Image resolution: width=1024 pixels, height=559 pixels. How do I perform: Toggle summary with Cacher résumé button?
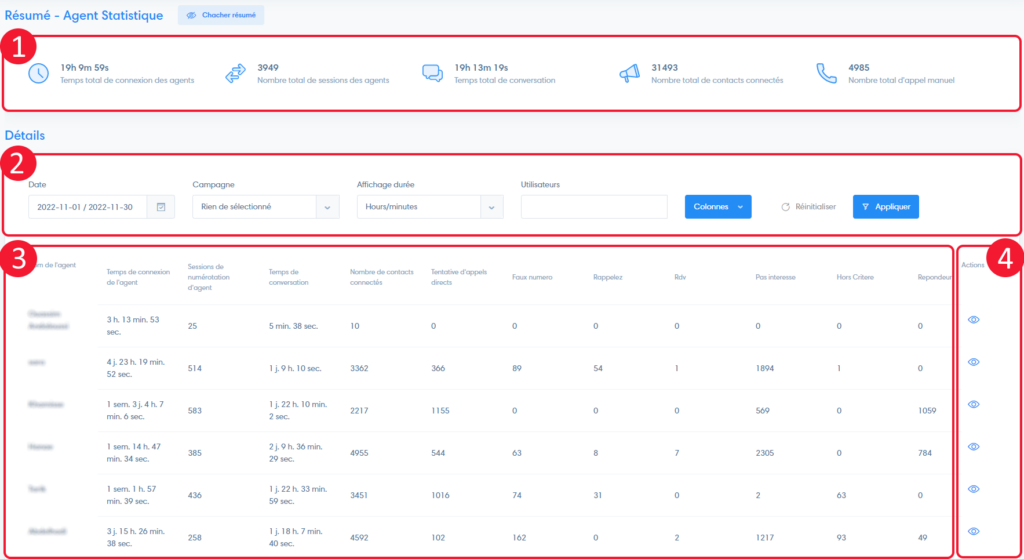click(221, 16)
